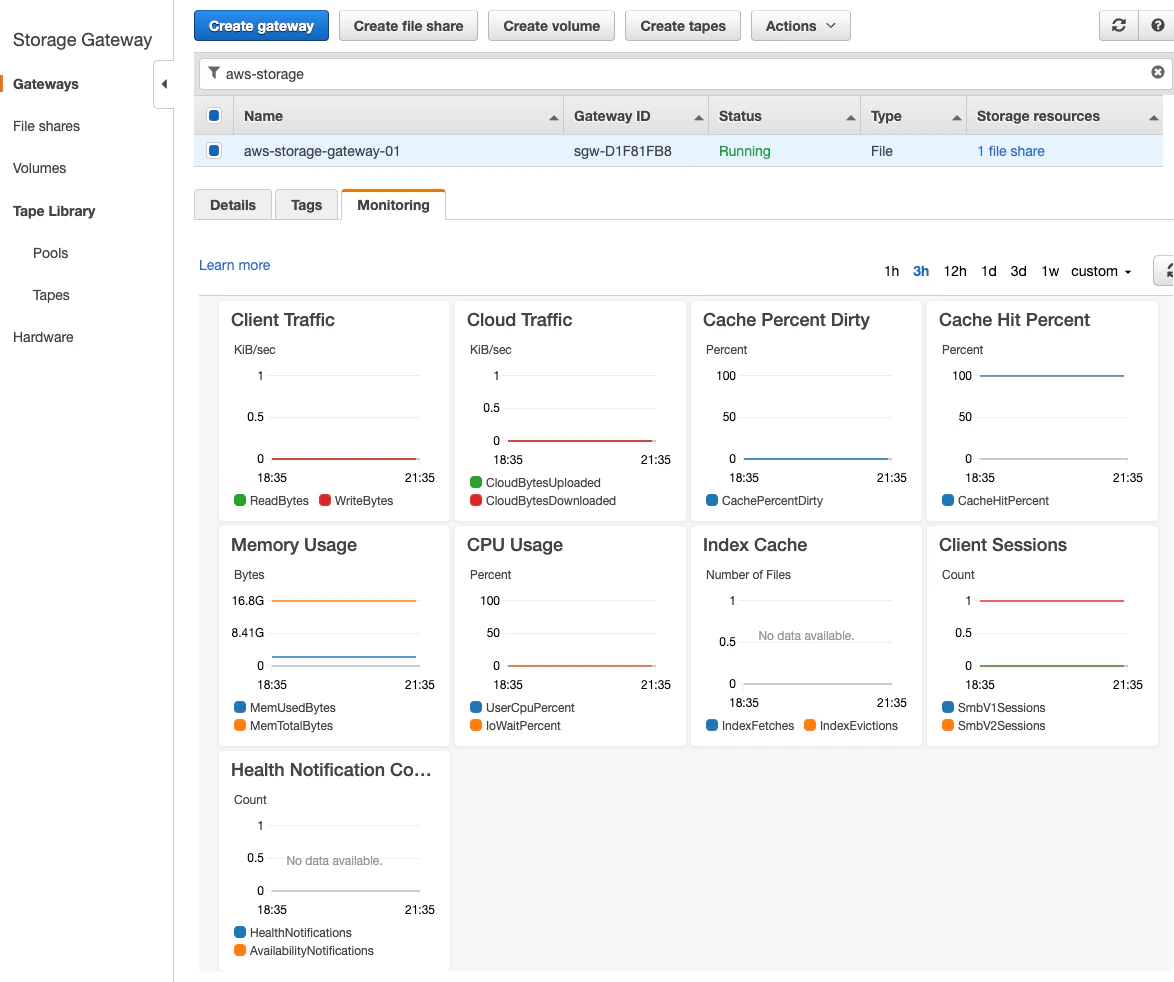1174x982 pixels.
Task: Select the 1w time range
Action: [1049, 271]
